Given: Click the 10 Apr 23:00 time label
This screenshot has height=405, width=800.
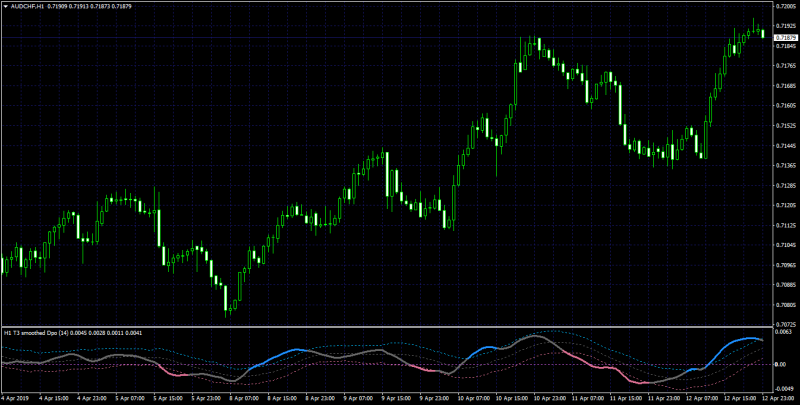Looking at the screenshot, I should click(547, 396).
